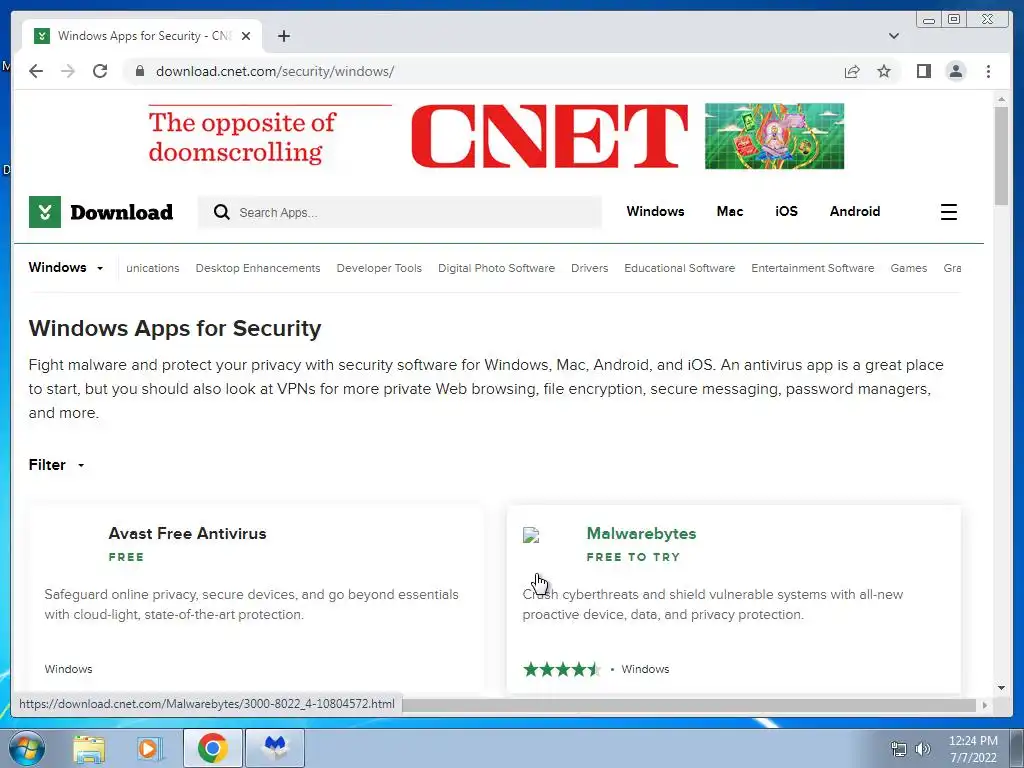Viewport: 1024px width, 768px height.
Task: Click the FREE label under Avast
Action: pos(126,557)
